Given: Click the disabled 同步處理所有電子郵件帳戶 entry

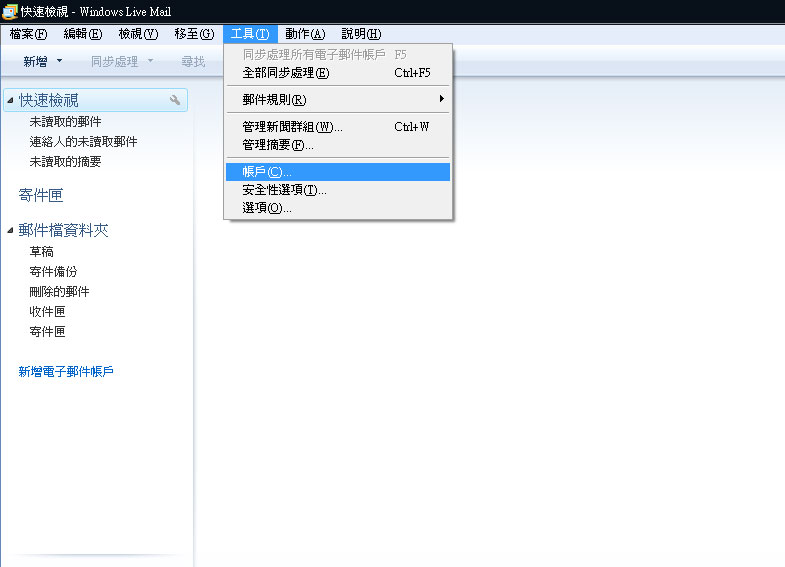Looking at the screenshot, I should point(338,55).
